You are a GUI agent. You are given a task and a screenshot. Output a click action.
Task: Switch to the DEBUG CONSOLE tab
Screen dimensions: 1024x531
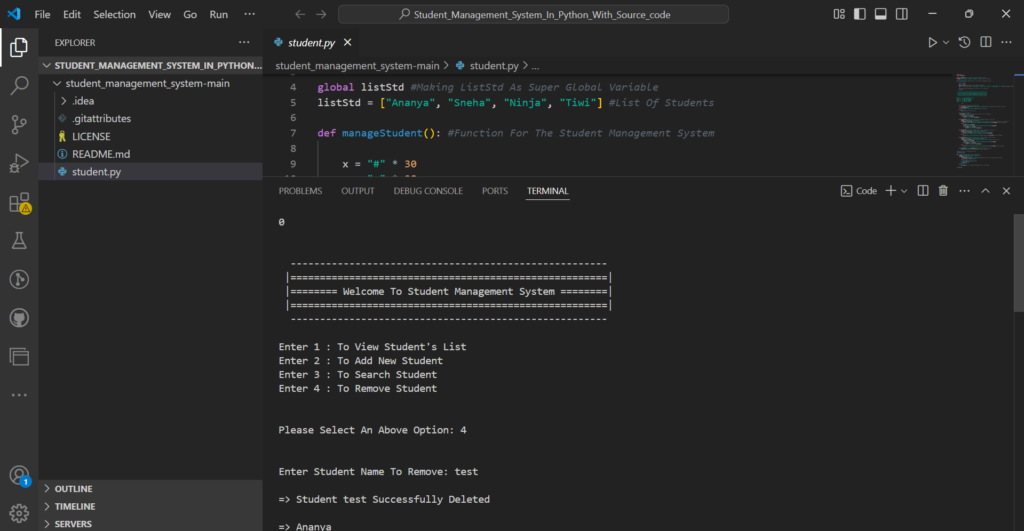pyautogui.click(x=428, y=191)
